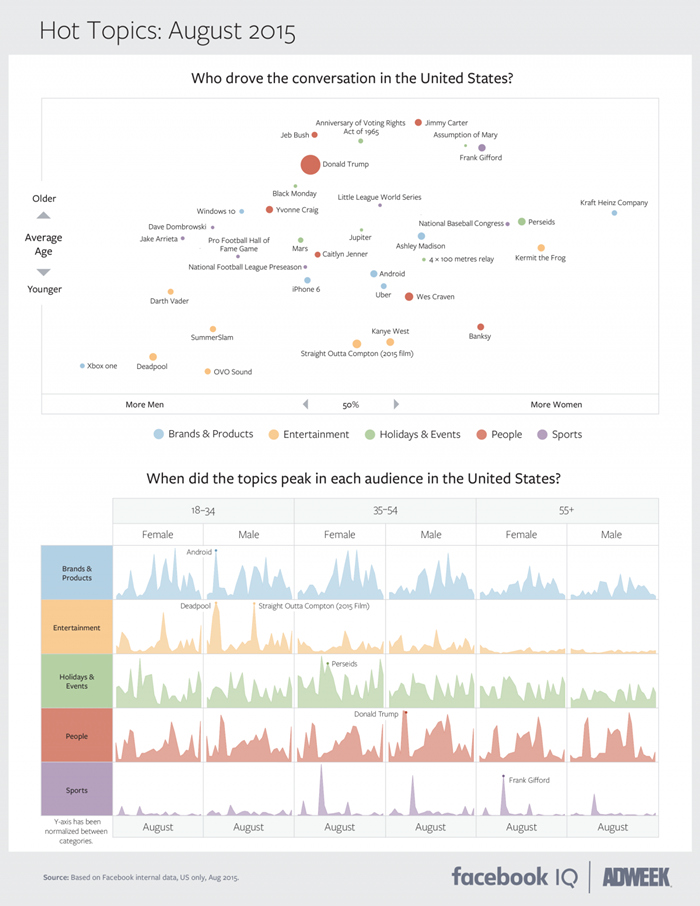Select the Perseids green dot

click(521, 222)
